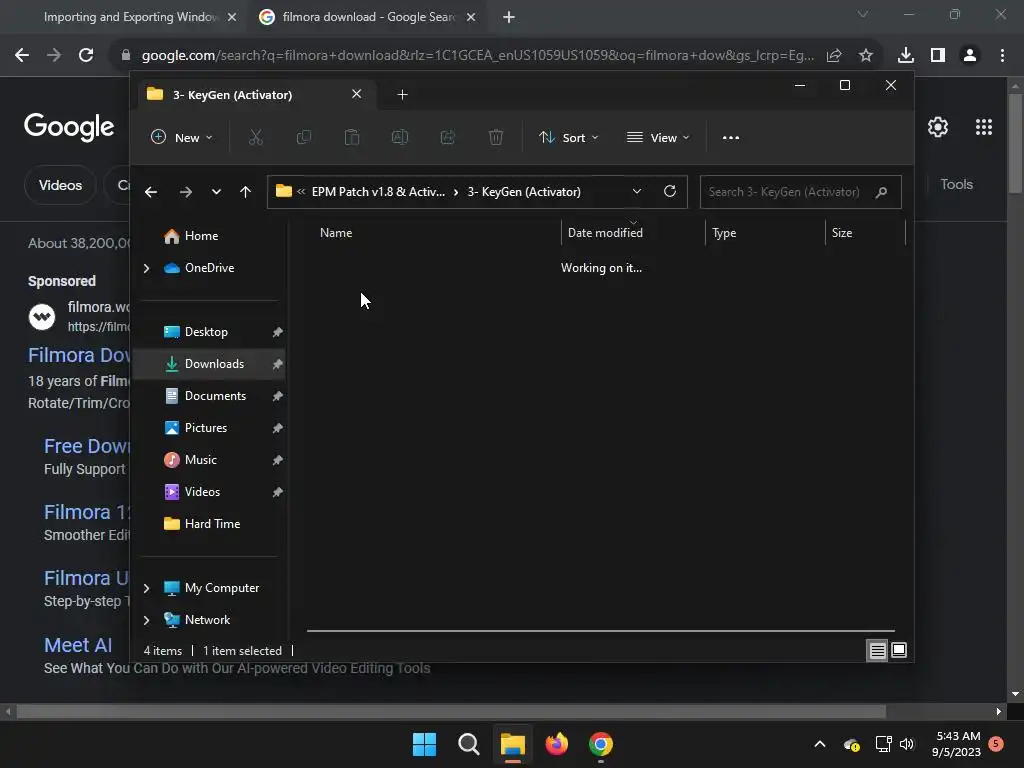Open the Sort dropdown in Explorer

[x=568, y=137]
